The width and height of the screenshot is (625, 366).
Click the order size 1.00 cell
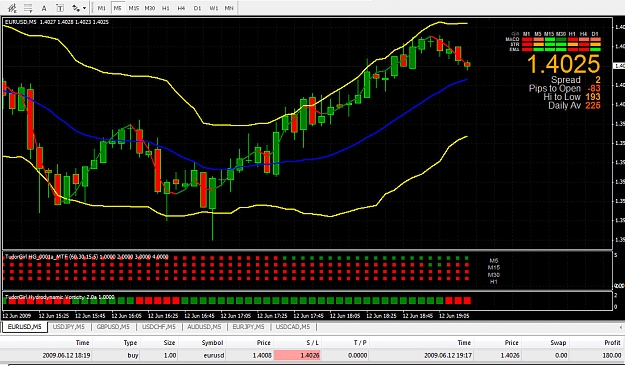pos(170,355)
